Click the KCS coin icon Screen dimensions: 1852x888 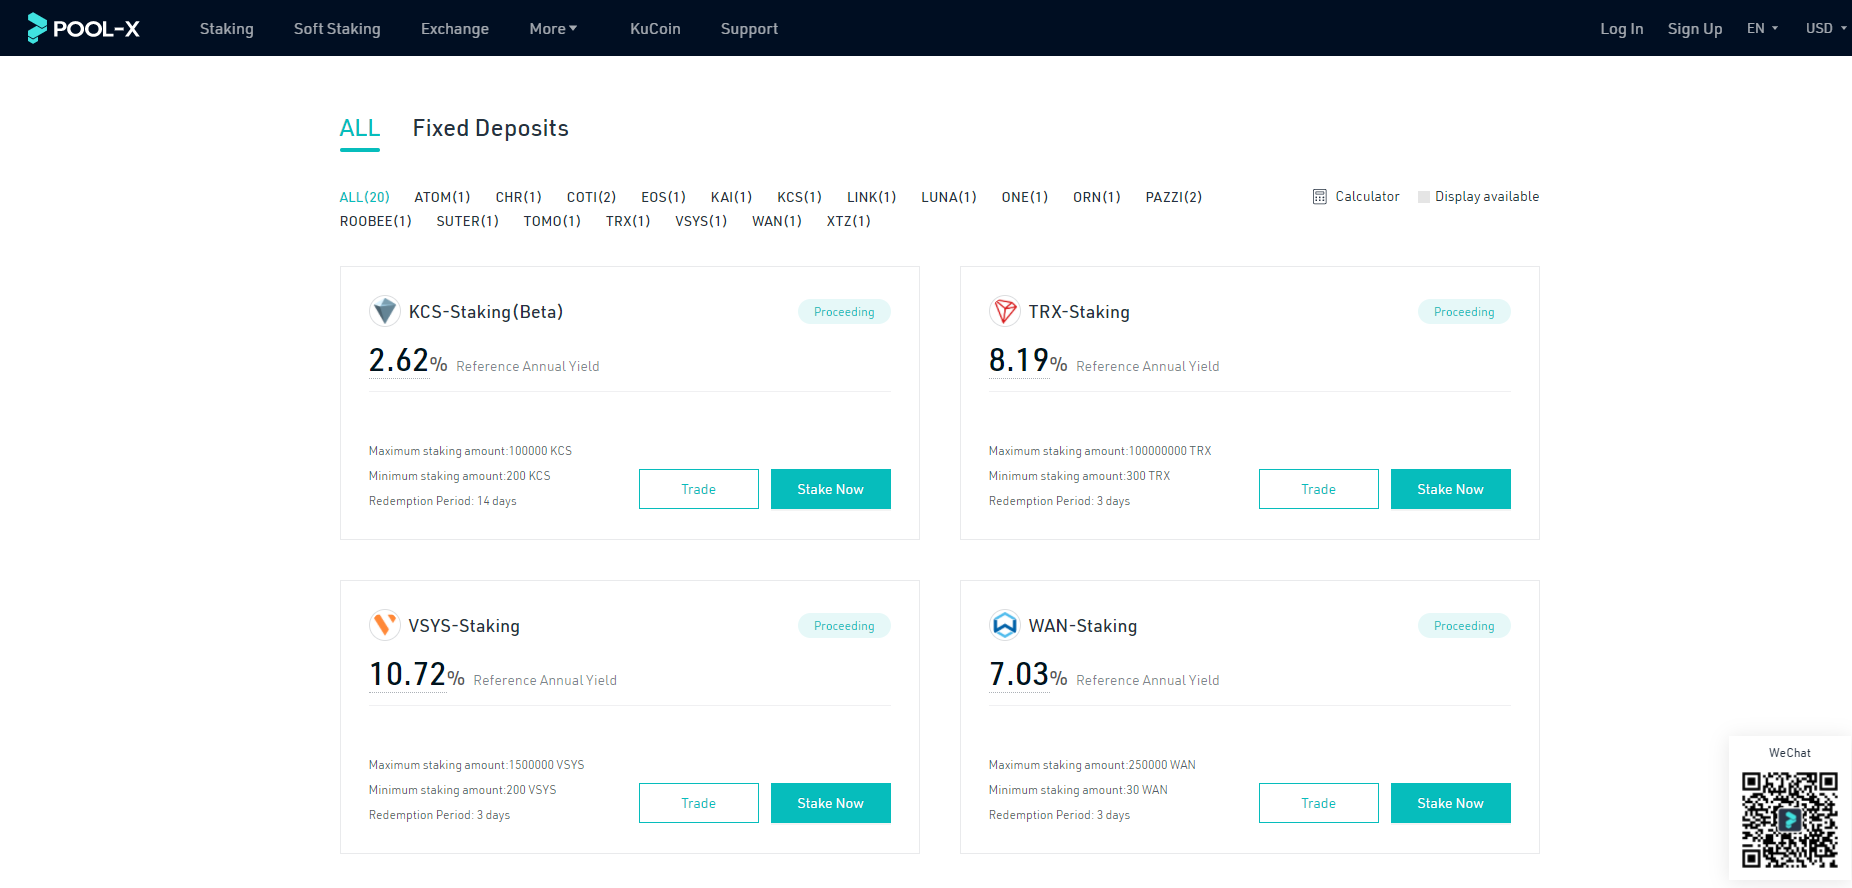[x=385, y=312]
